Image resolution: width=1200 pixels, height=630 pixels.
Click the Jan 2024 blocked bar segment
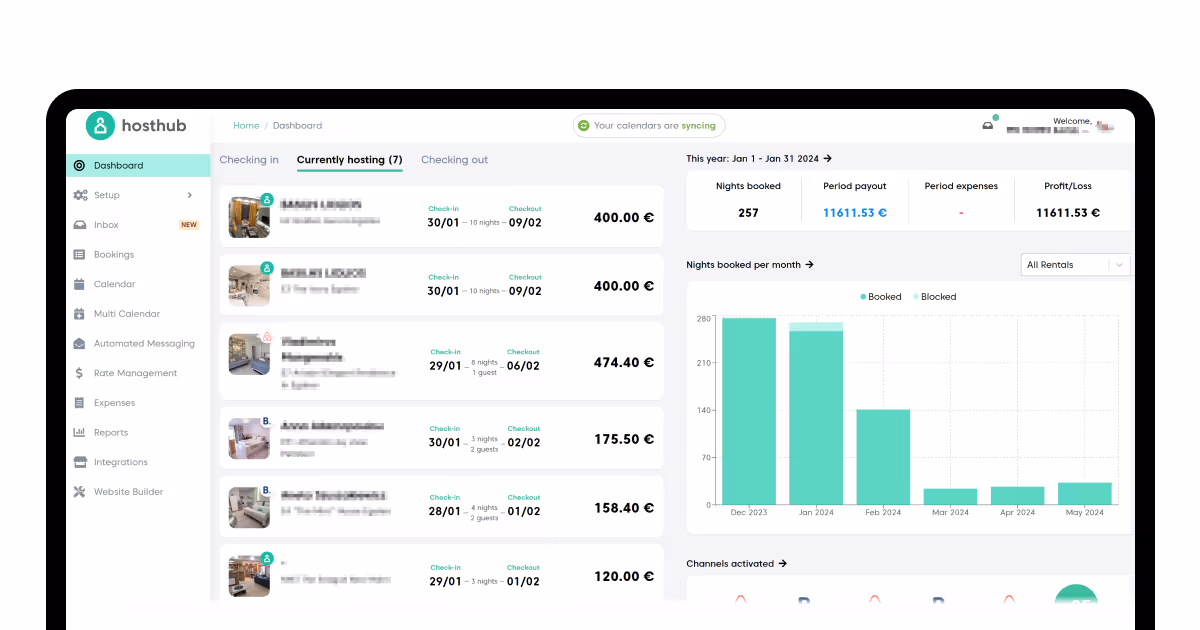(816, 327)
